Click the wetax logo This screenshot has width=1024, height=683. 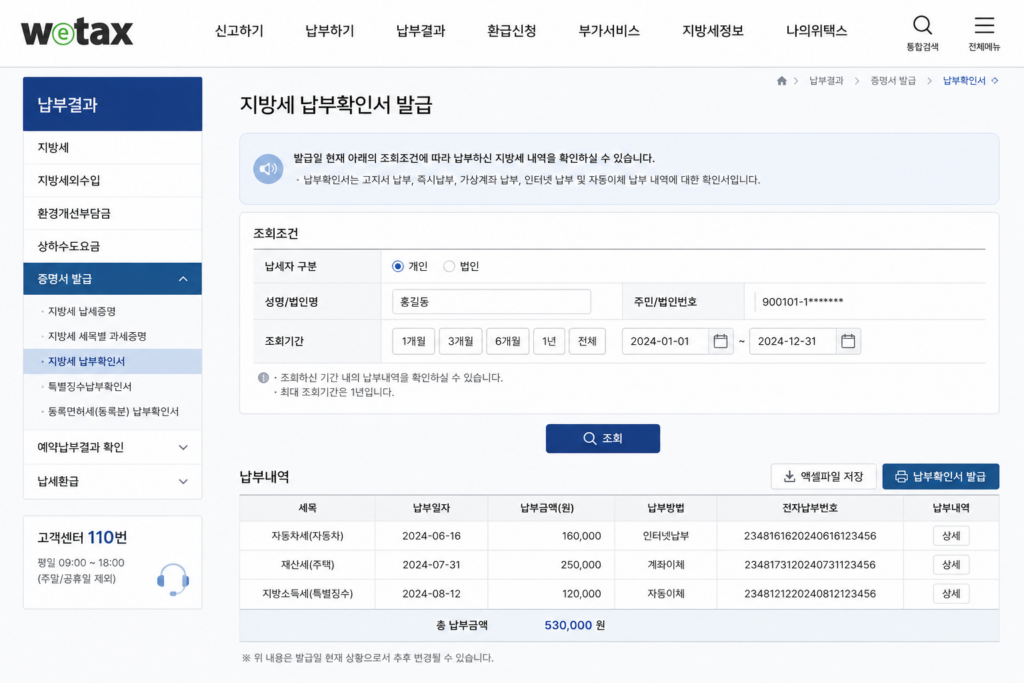click(x=77, y=32)
